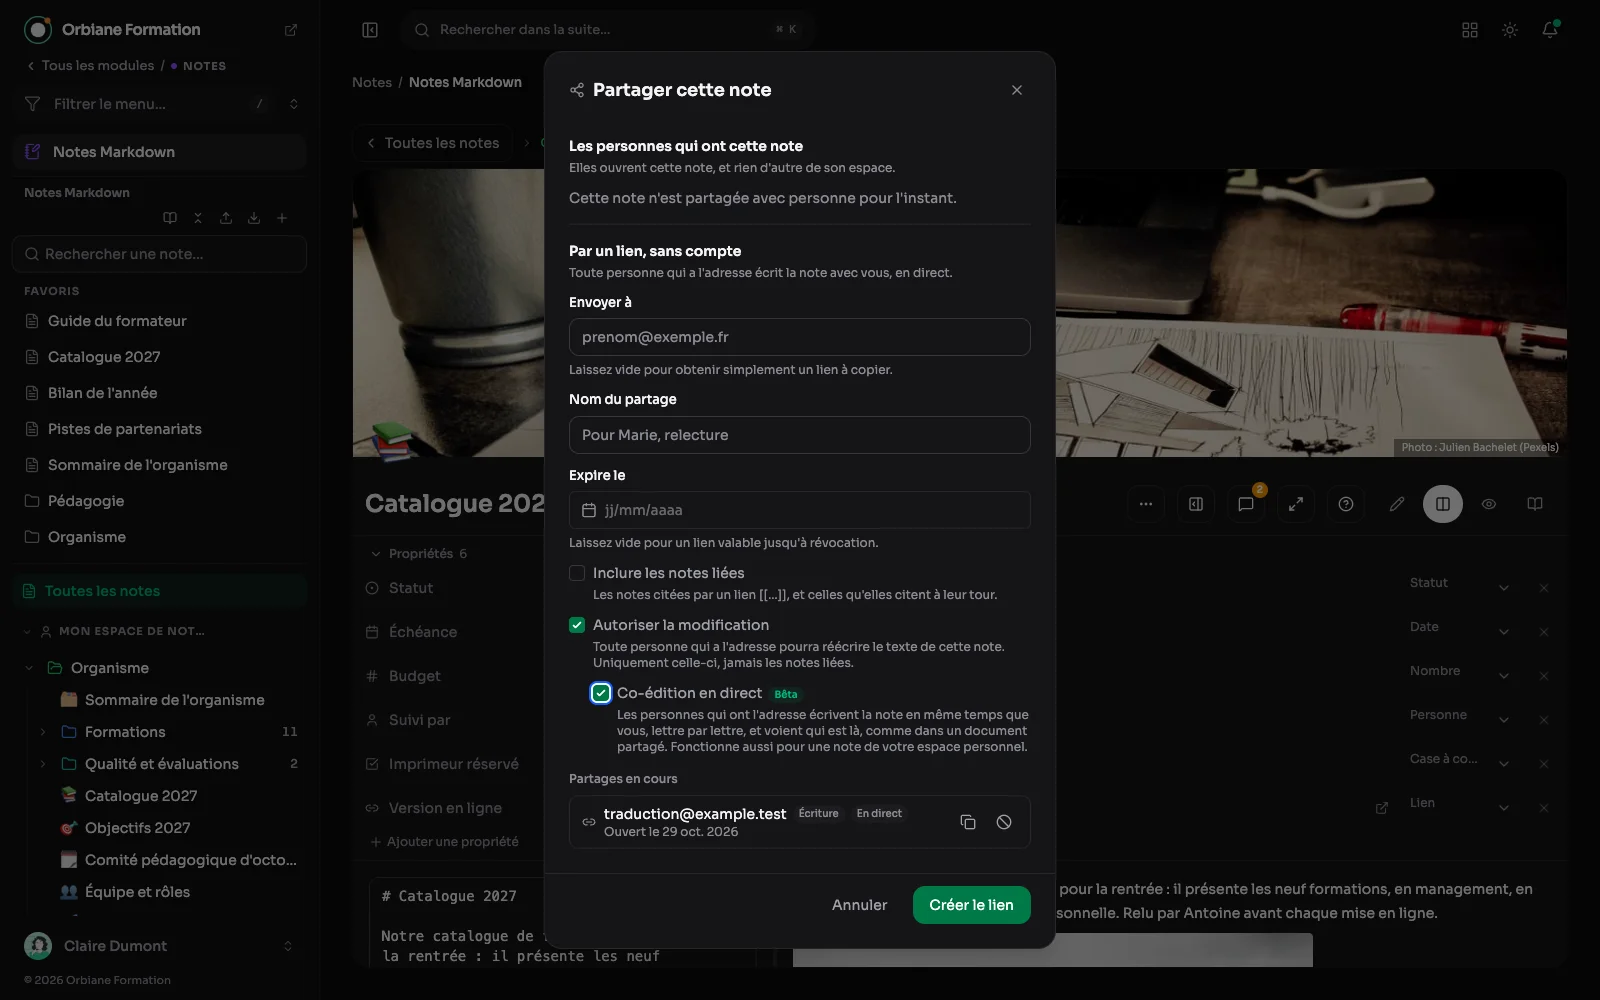This screenshot has width=1600, height=1000.
Task: Click the Créer le lien button
Action: (972, 905)
